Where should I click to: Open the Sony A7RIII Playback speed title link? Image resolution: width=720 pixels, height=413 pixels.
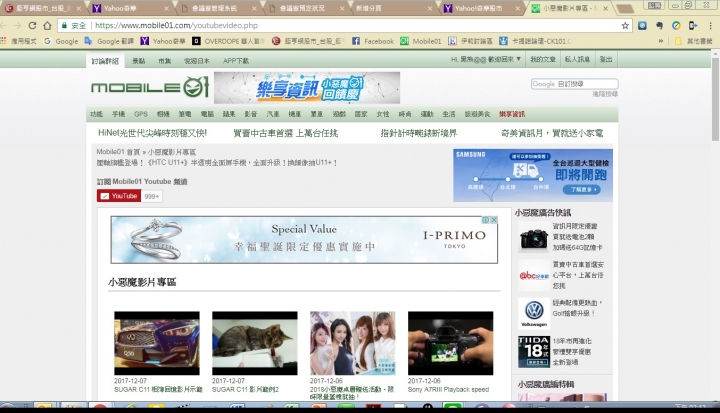[x=448, y=390]
